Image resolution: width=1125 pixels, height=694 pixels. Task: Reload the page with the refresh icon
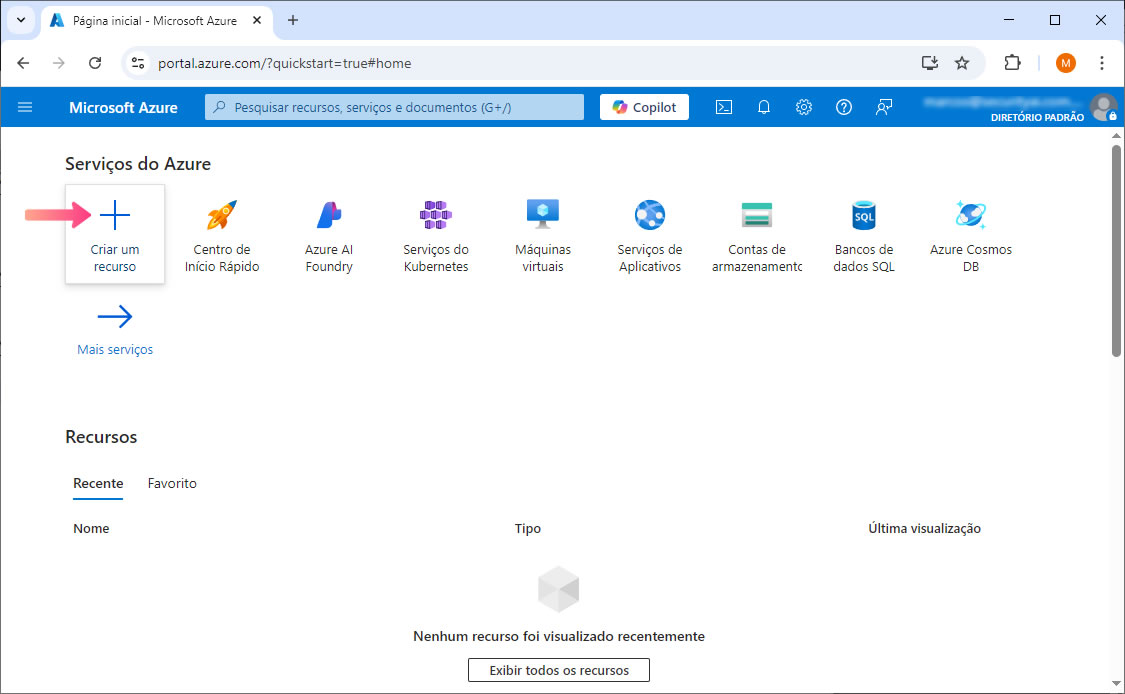point(95,63)
